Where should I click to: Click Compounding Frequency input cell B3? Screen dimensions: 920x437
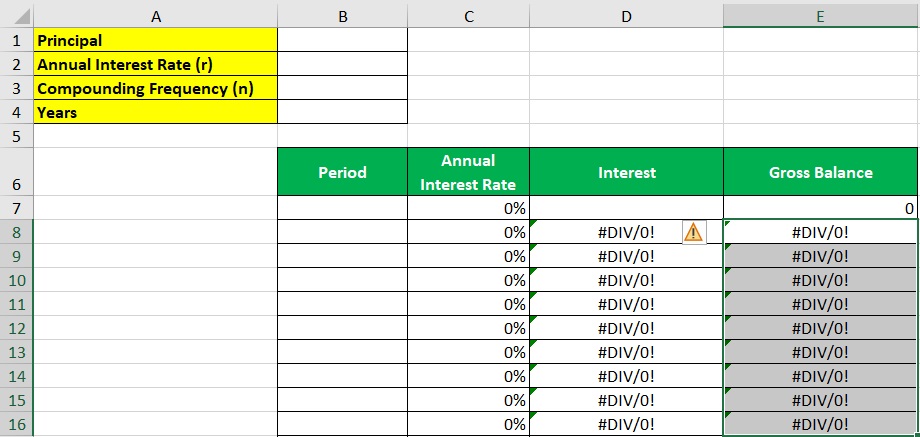(343, 88)
